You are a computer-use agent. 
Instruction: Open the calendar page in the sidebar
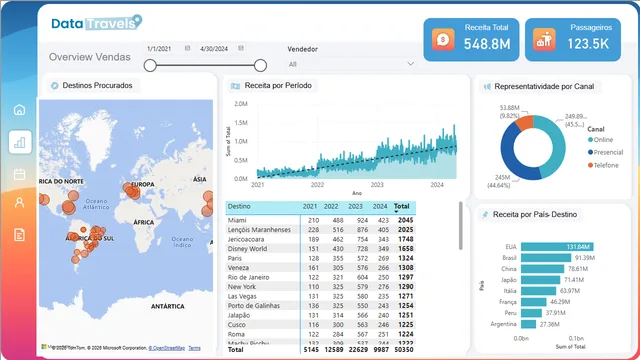(x=20, y=174)
